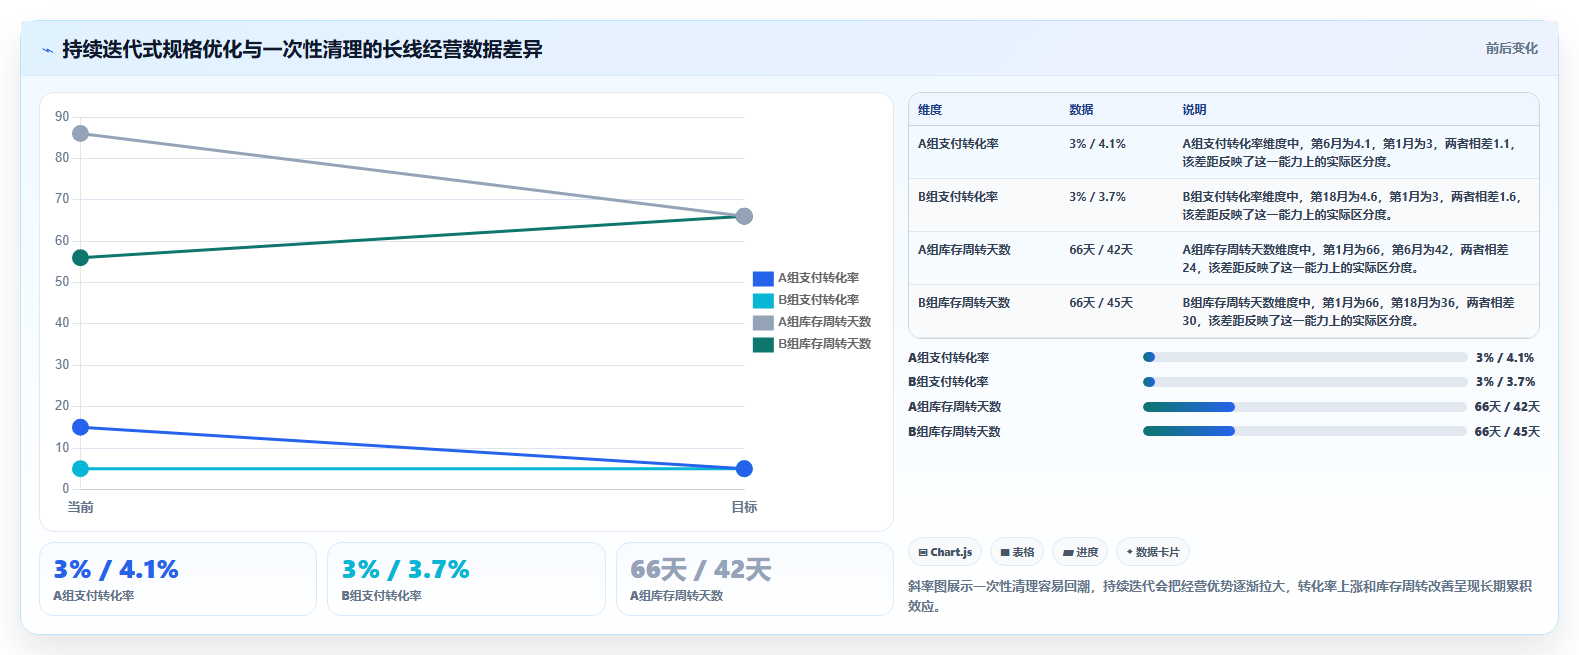Viewport: 1579px width, 655px height.
Task: Click table cell B组支付转化率
Action: (958, 197)
